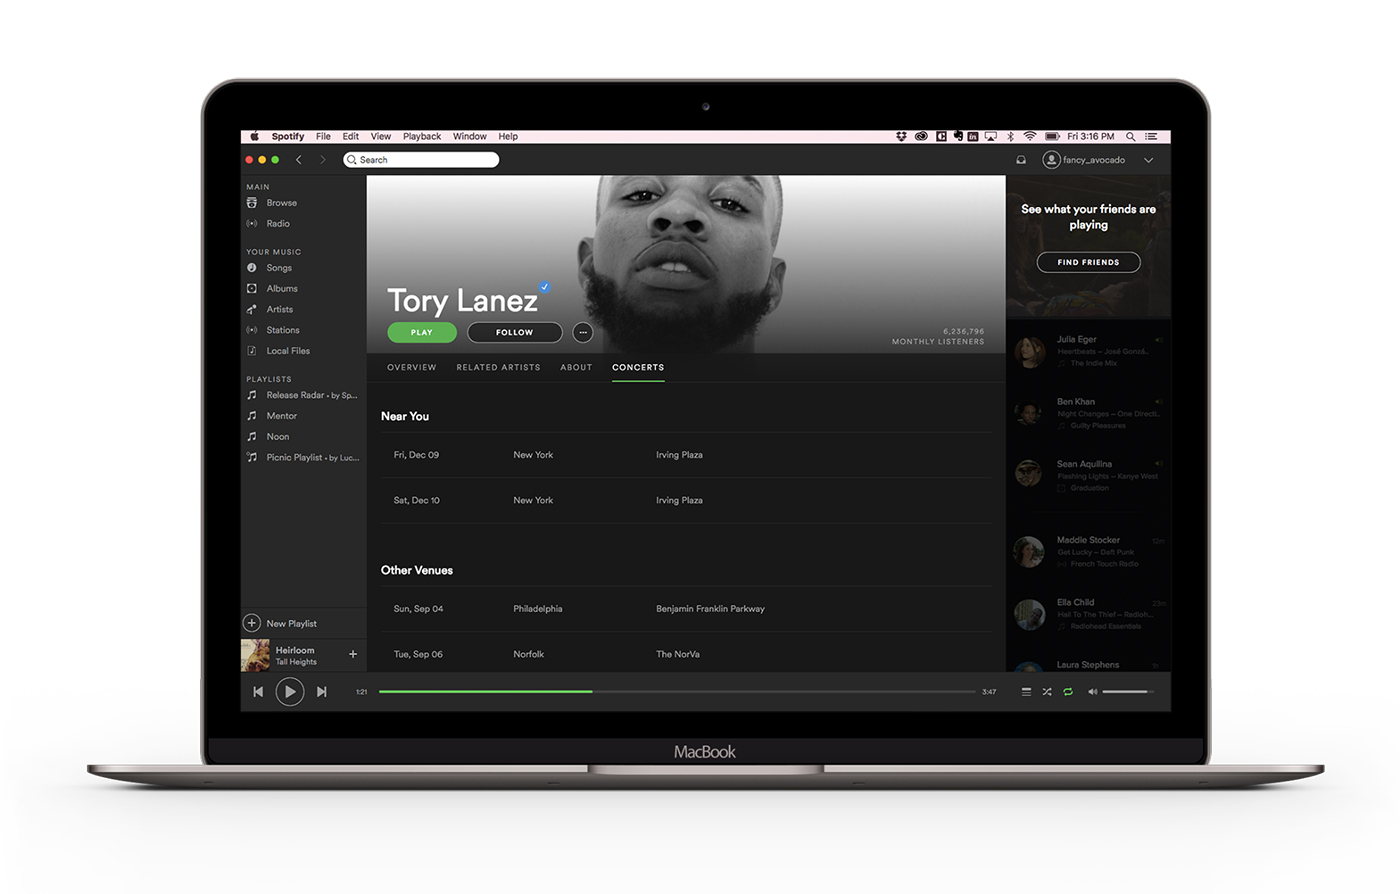Mute the volume speaker icon
This screenshot has width=1400, height=894.
(1092, 691)
